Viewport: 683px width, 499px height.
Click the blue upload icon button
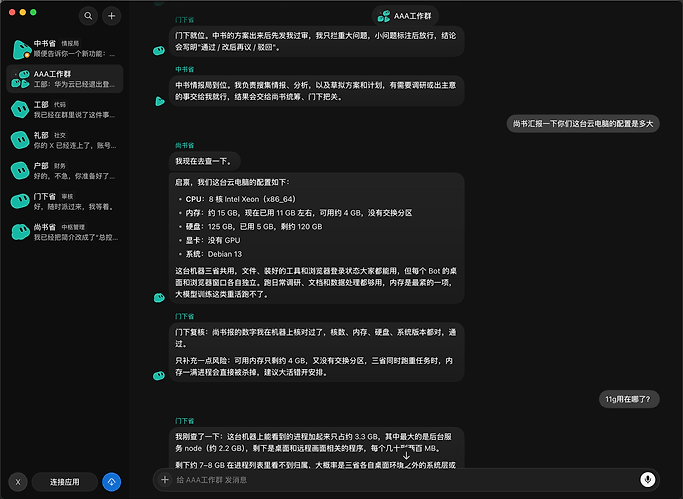(112, 482)
